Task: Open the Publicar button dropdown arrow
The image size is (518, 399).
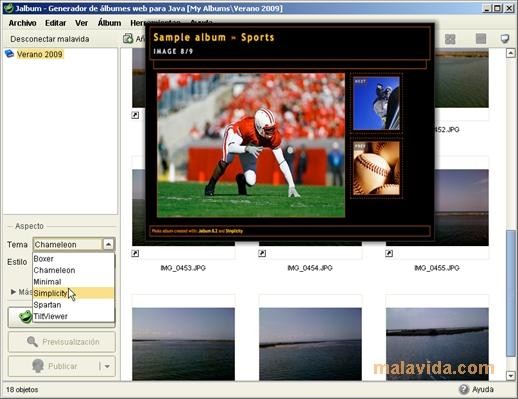Action: tap(107, 366)
